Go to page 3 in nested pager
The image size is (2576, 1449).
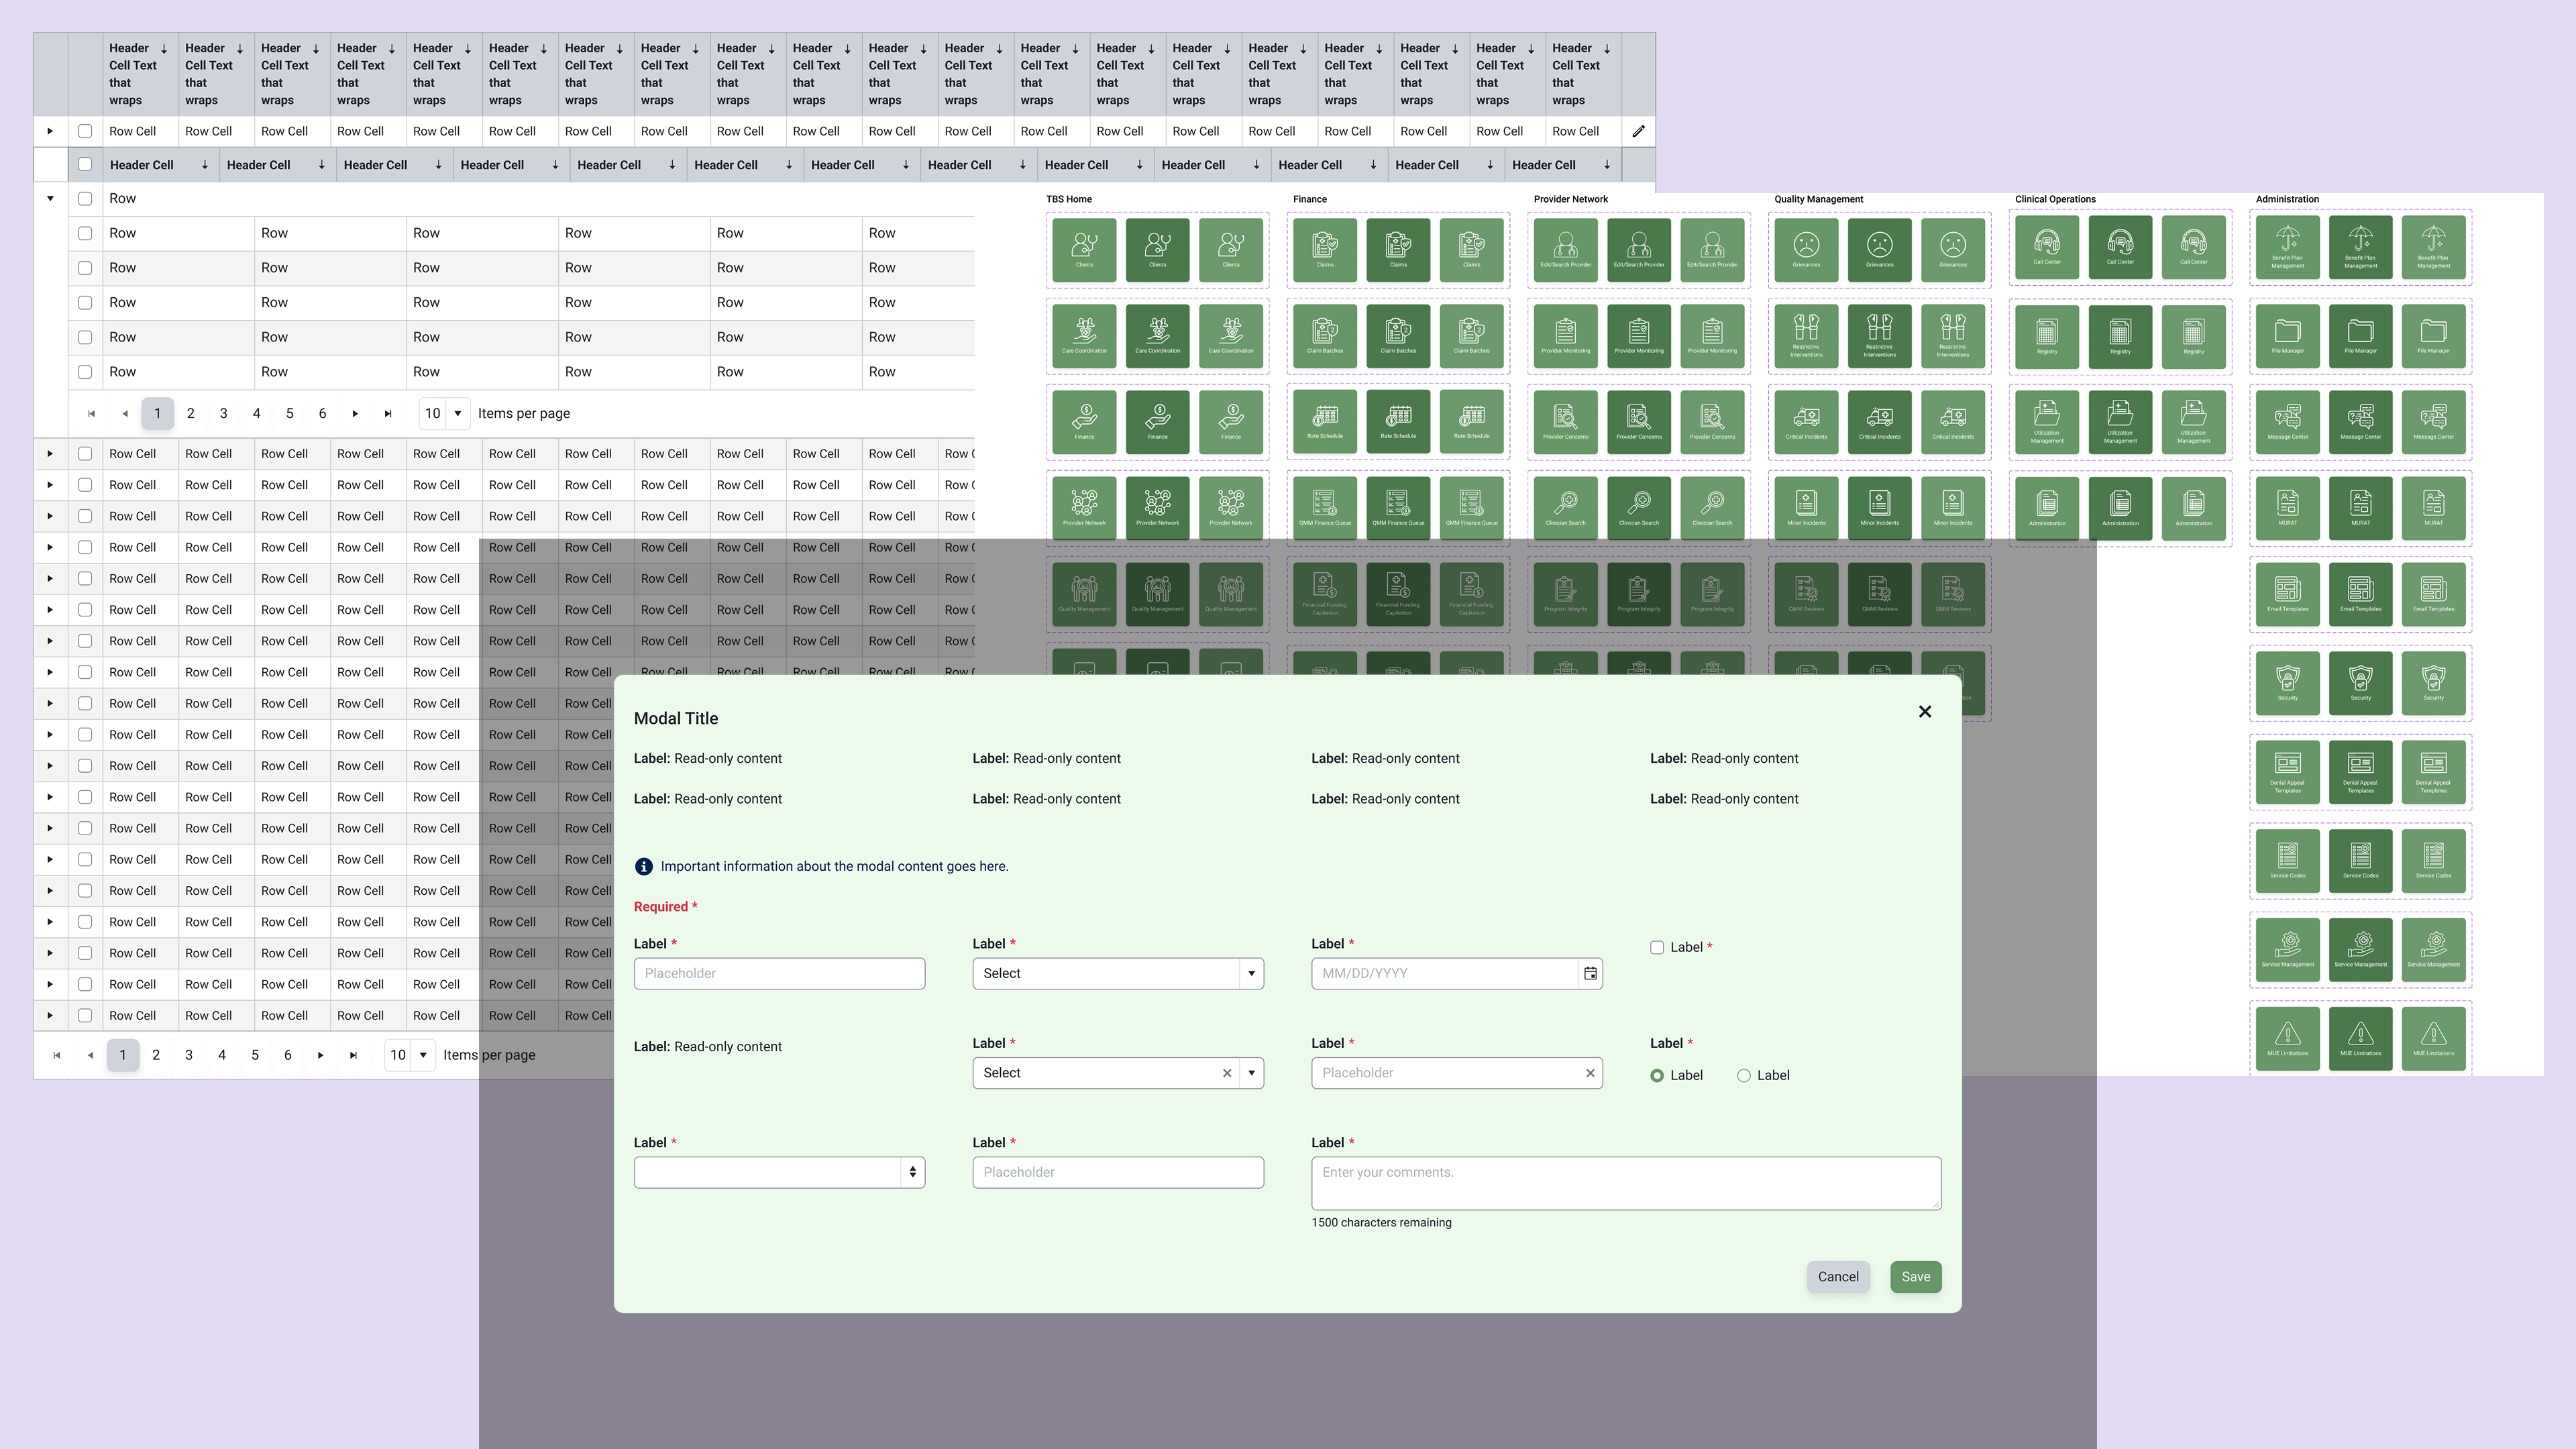(223, 413)
